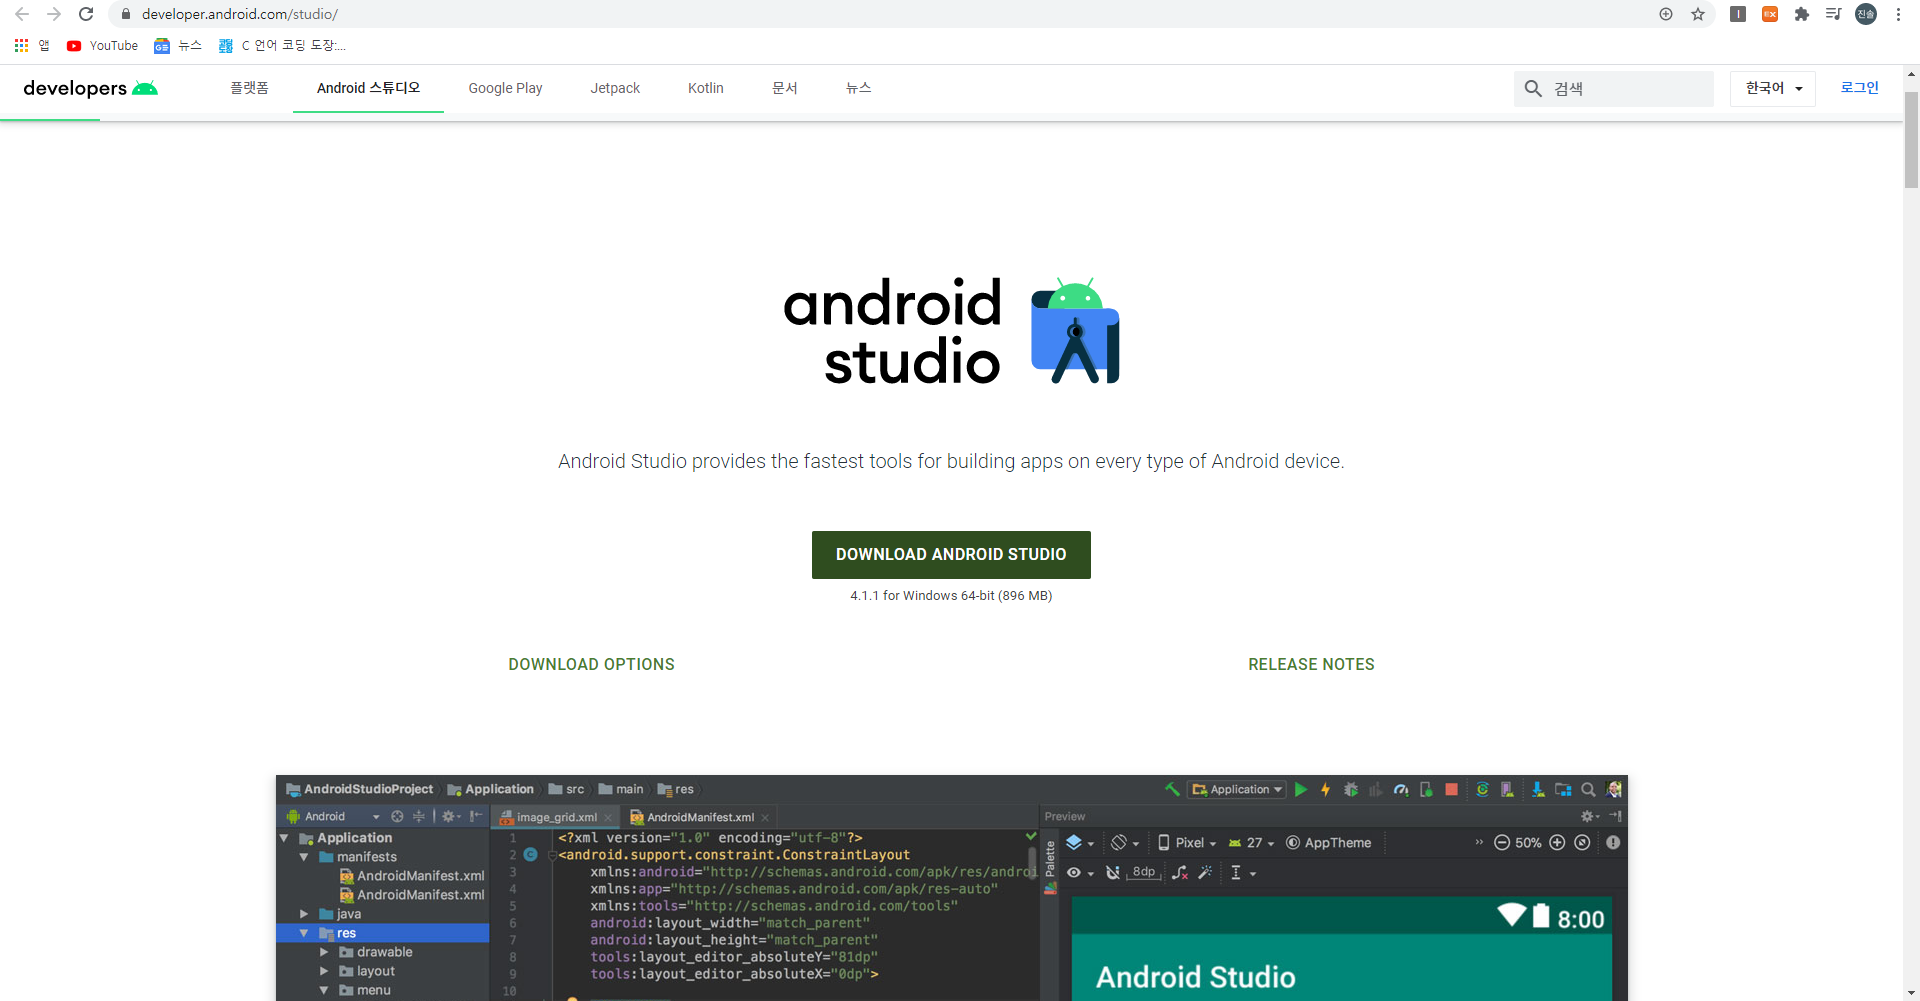Open the Chrome three-dot menu

coord(1898,14)
